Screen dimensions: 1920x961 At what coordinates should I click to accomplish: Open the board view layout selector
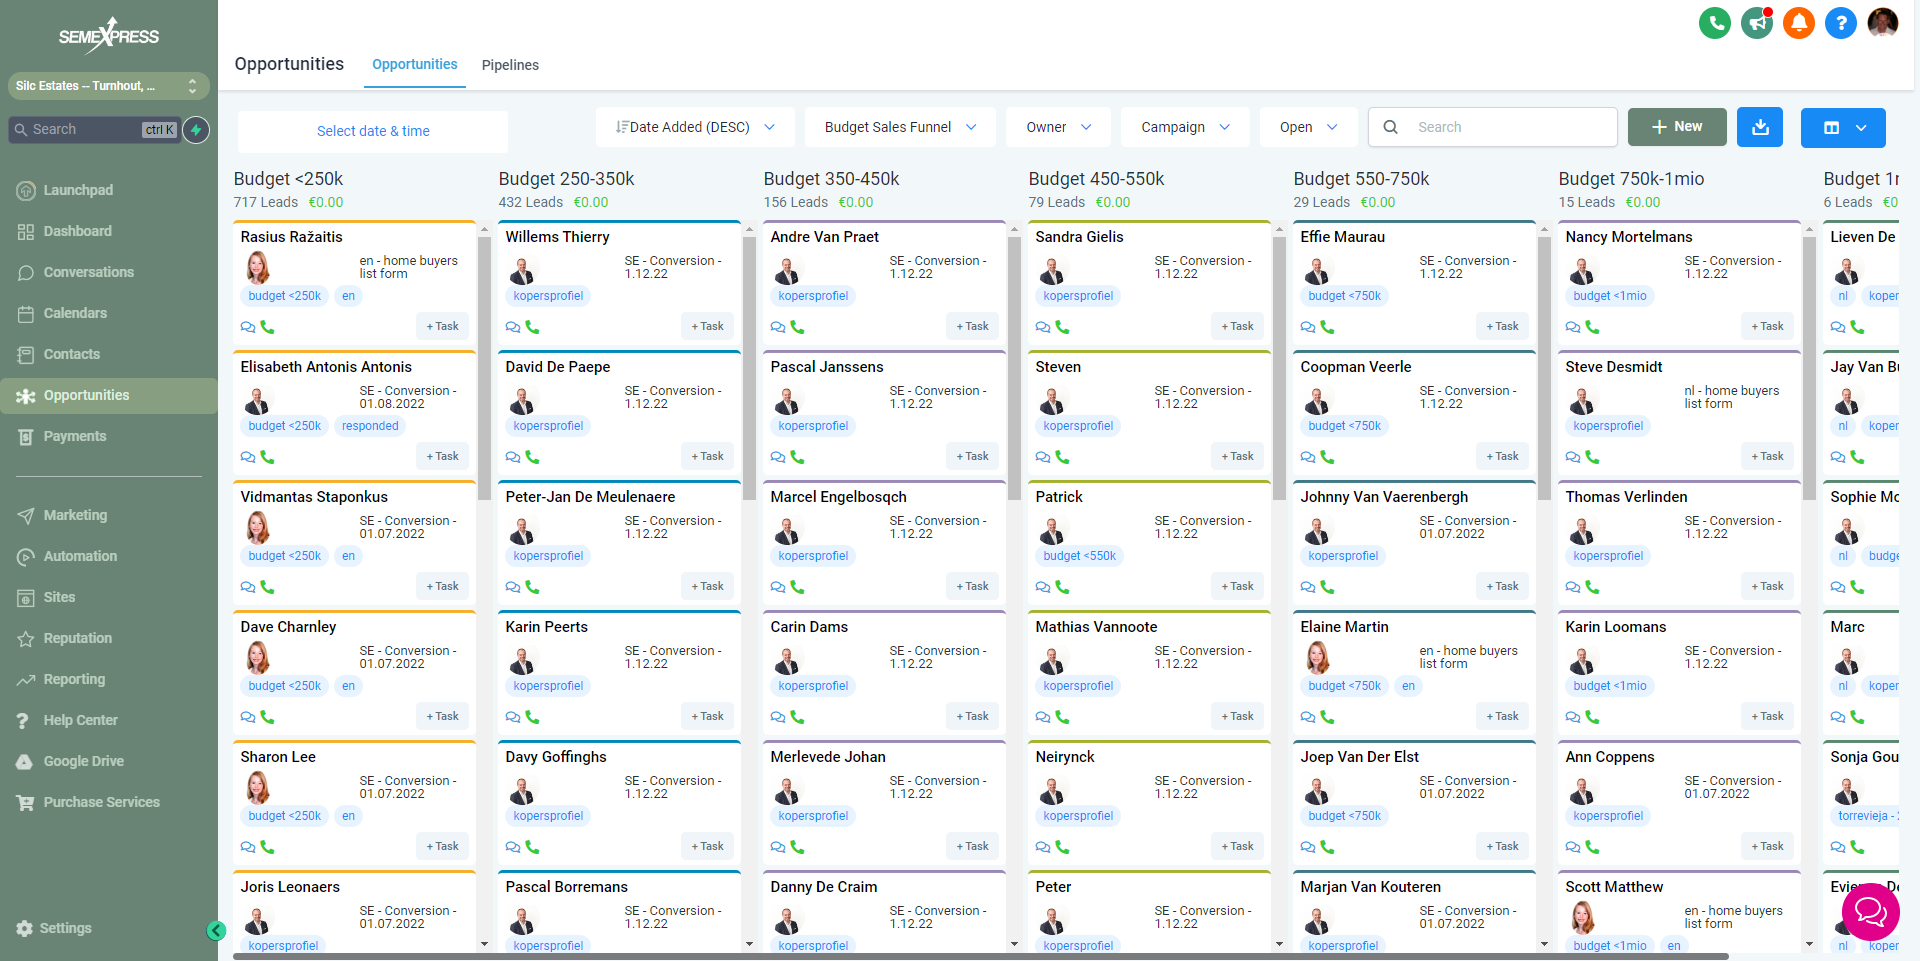(x=1843, y=127)
